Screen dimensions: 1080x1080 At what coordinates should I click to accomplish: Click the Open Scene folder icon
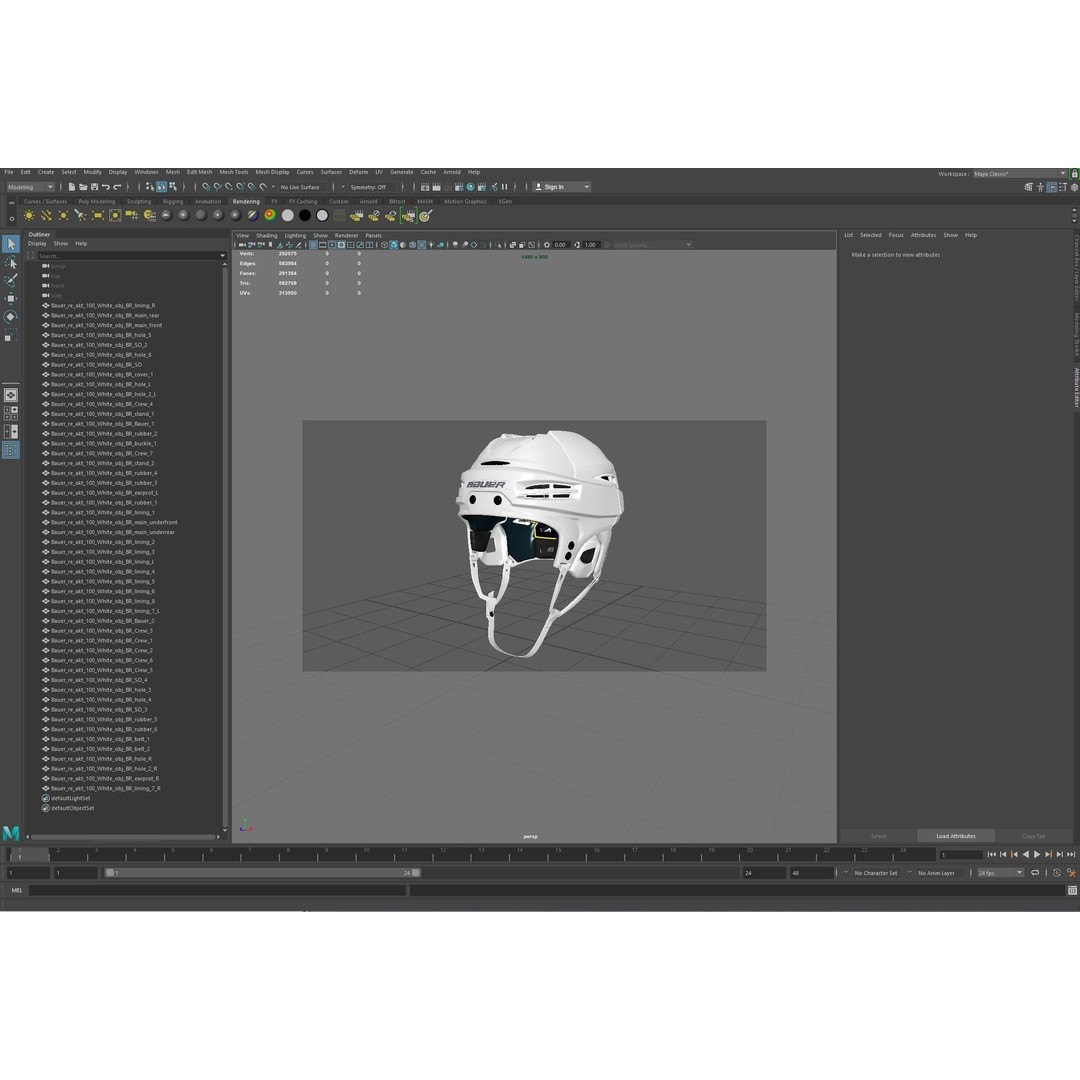click(x=83, y=187)
